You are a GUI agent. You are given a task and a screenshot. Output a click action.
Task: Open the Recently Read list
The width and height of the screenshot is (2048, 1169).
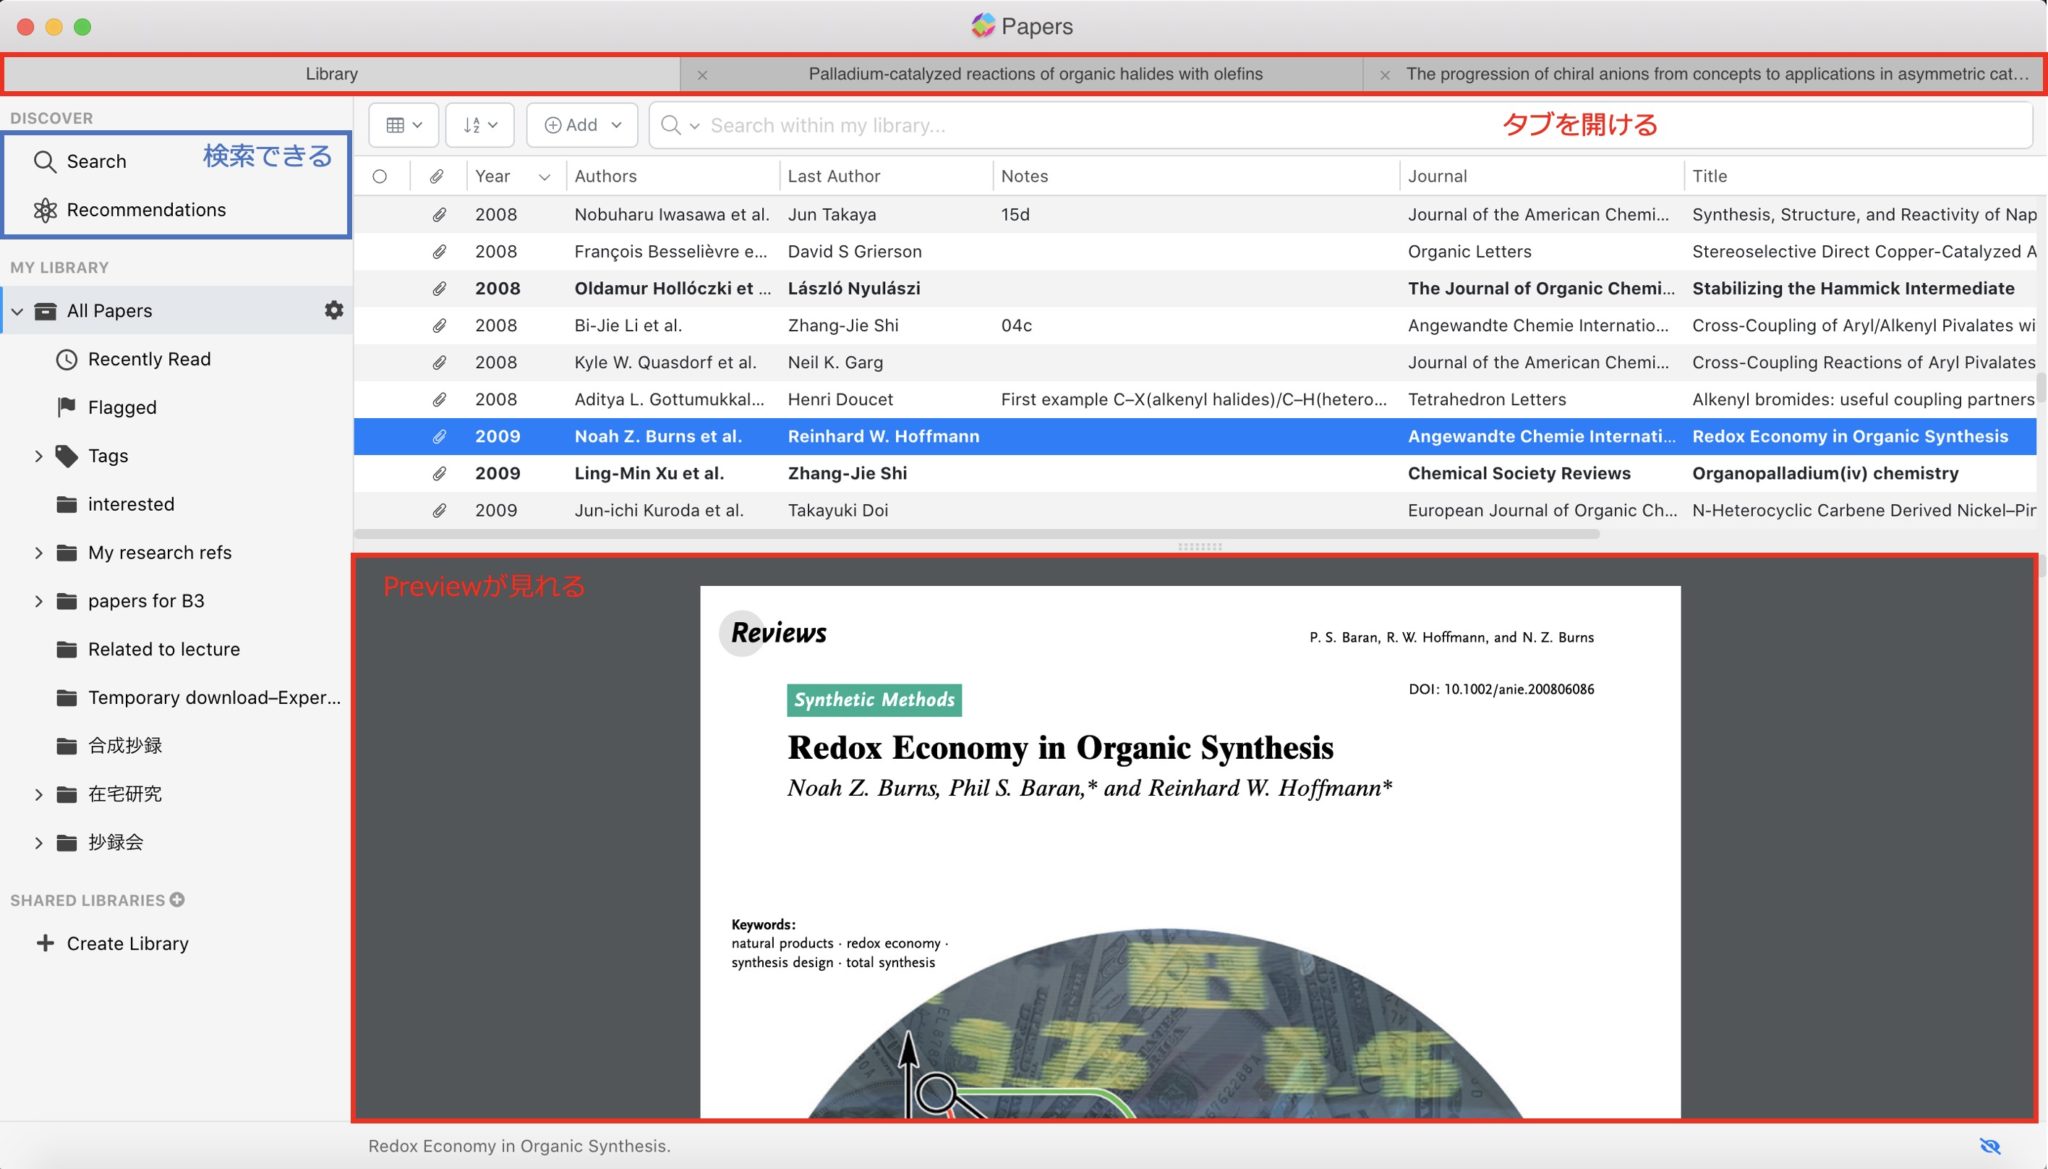click(134, 359)
